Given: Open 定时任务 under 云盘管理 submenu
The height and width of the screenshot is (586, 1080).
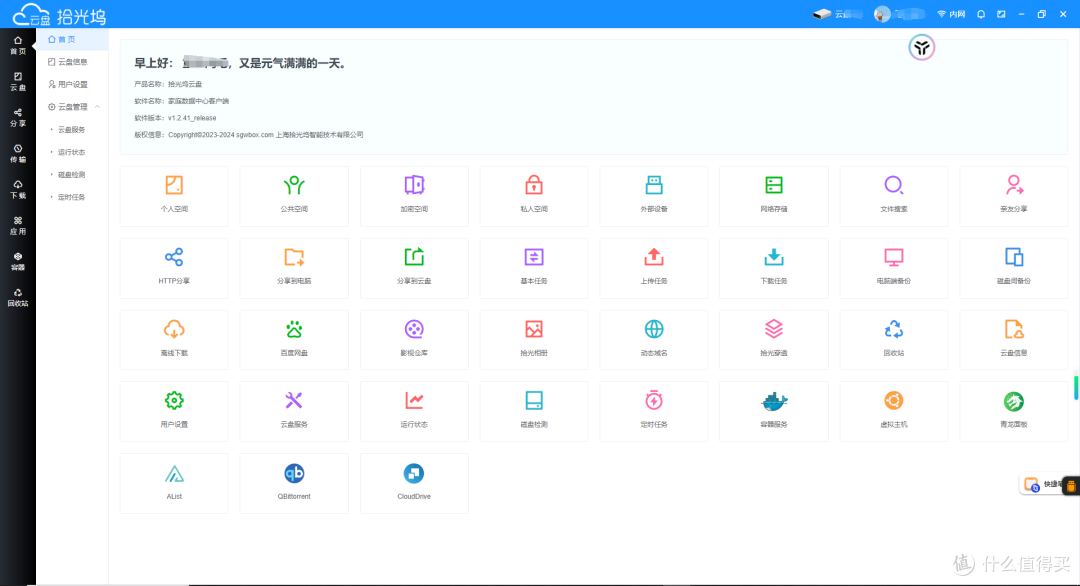Looking at the screenshot, I should tap(72, 197).
